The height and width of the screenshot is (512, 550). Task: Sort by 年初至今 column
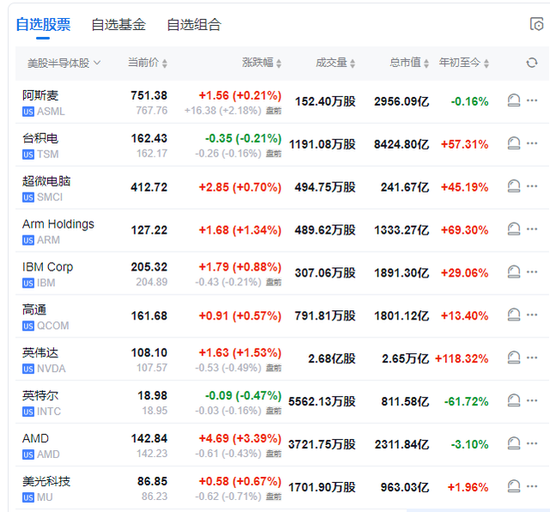[x=464, y=63]
